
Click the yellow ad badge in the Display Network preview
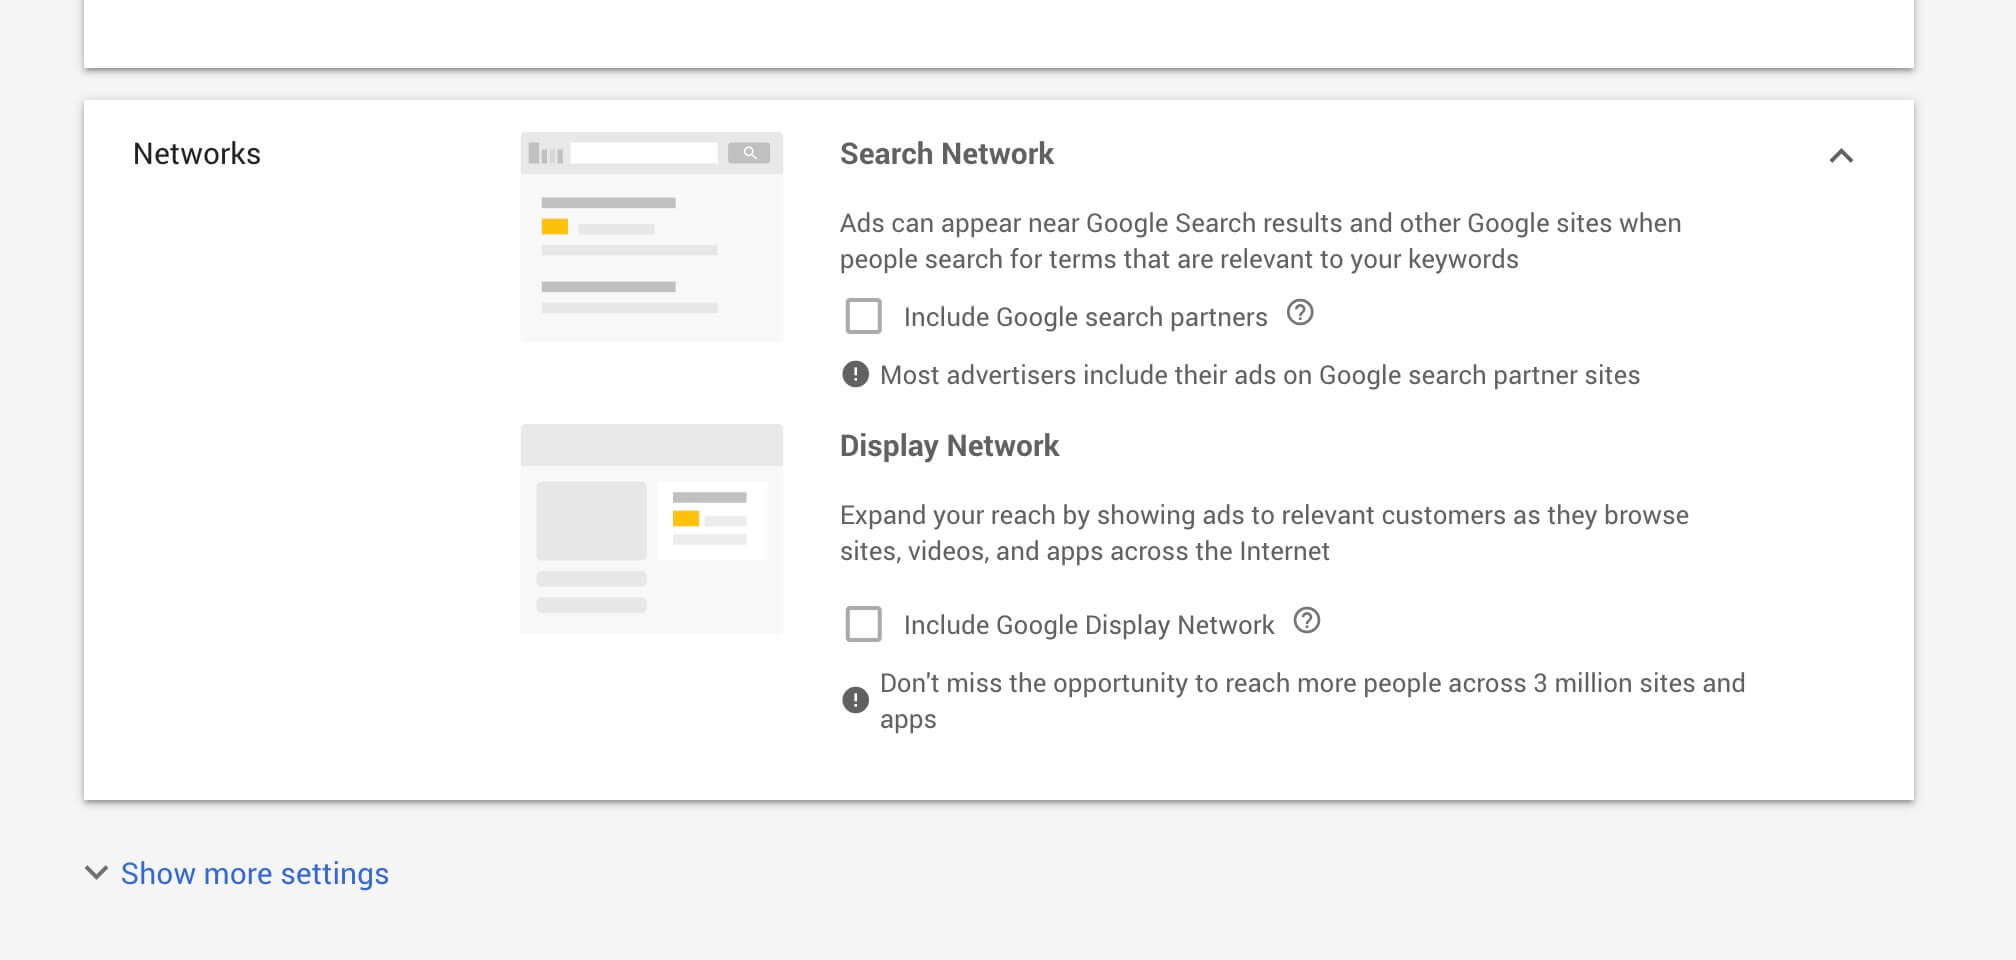pyautogui.click(x=686, y=518)
